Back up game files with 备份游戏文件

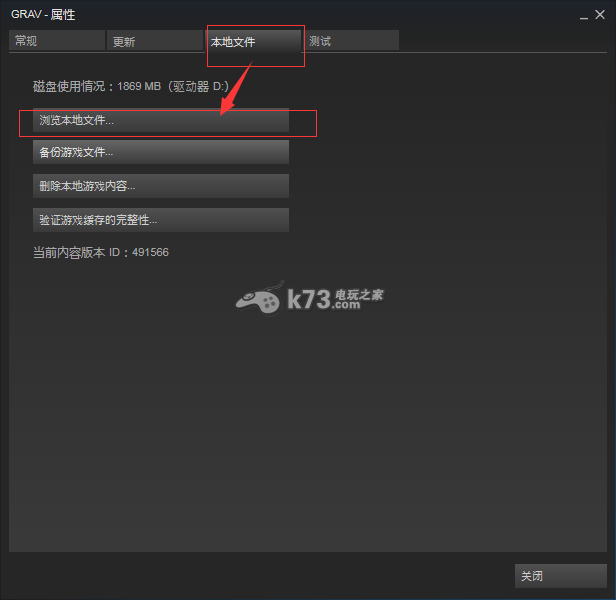tap(161, 152)
